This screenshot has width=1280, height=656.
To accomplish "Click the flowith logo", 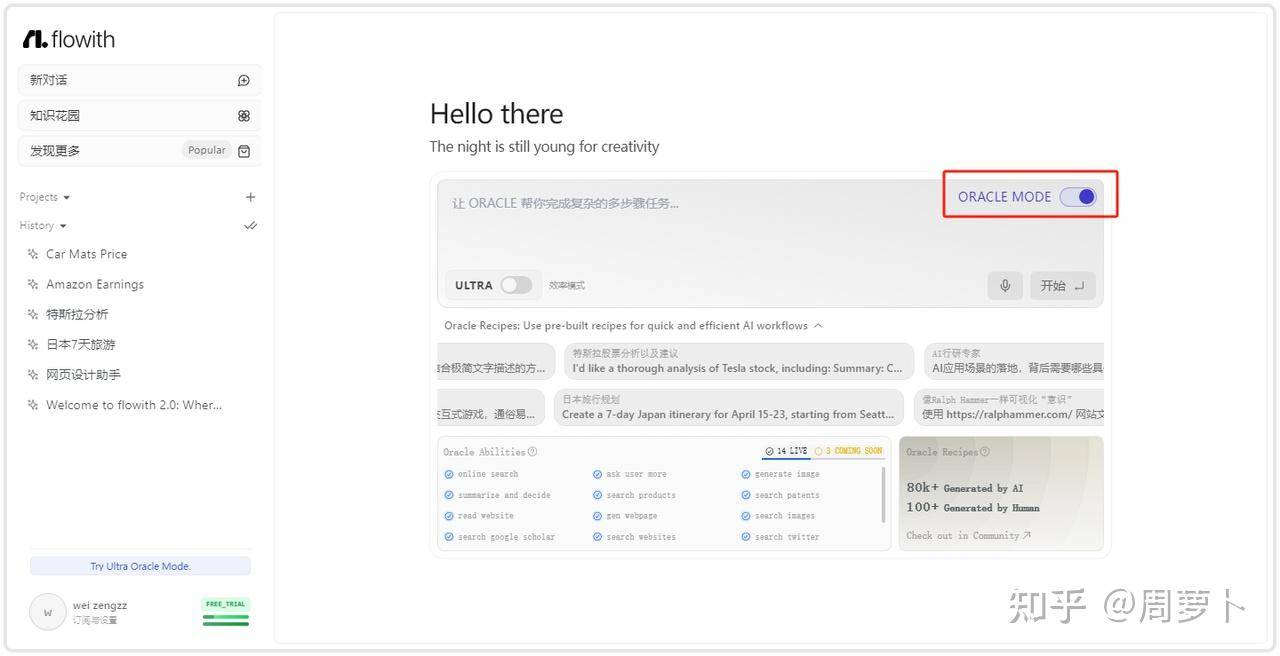I will (69, 39).
